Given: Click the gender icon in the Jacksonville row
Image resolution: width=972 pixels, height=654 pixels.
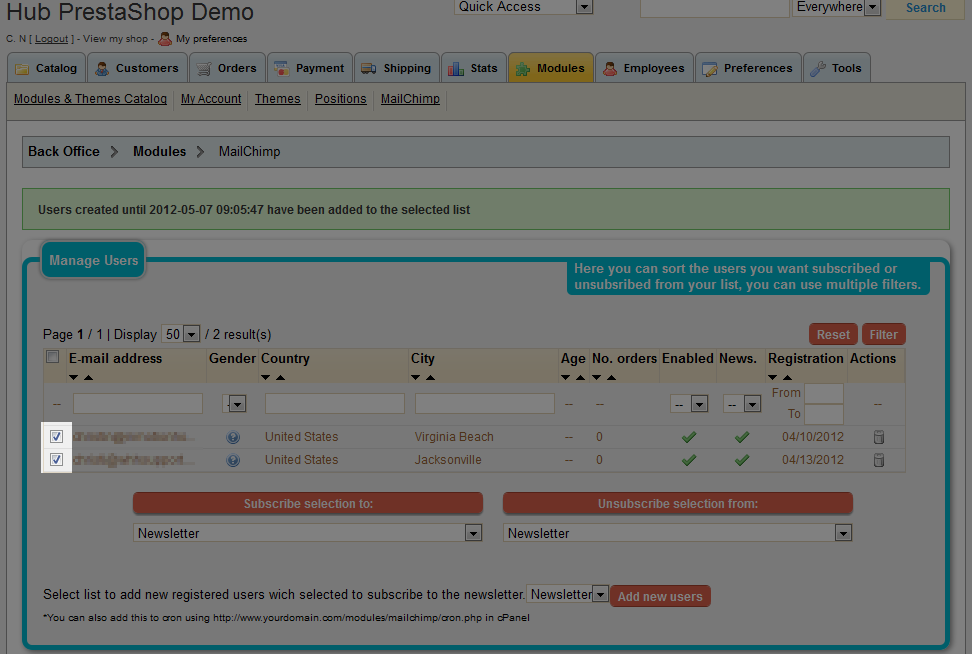Looking at the screenshot, I should point(233,460).
